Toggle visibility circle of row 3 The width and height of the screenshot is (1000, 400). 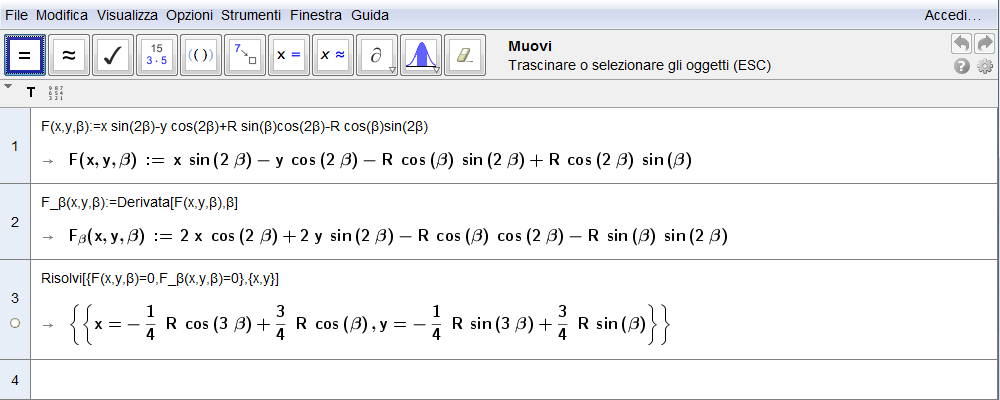(x=15, y=323)
